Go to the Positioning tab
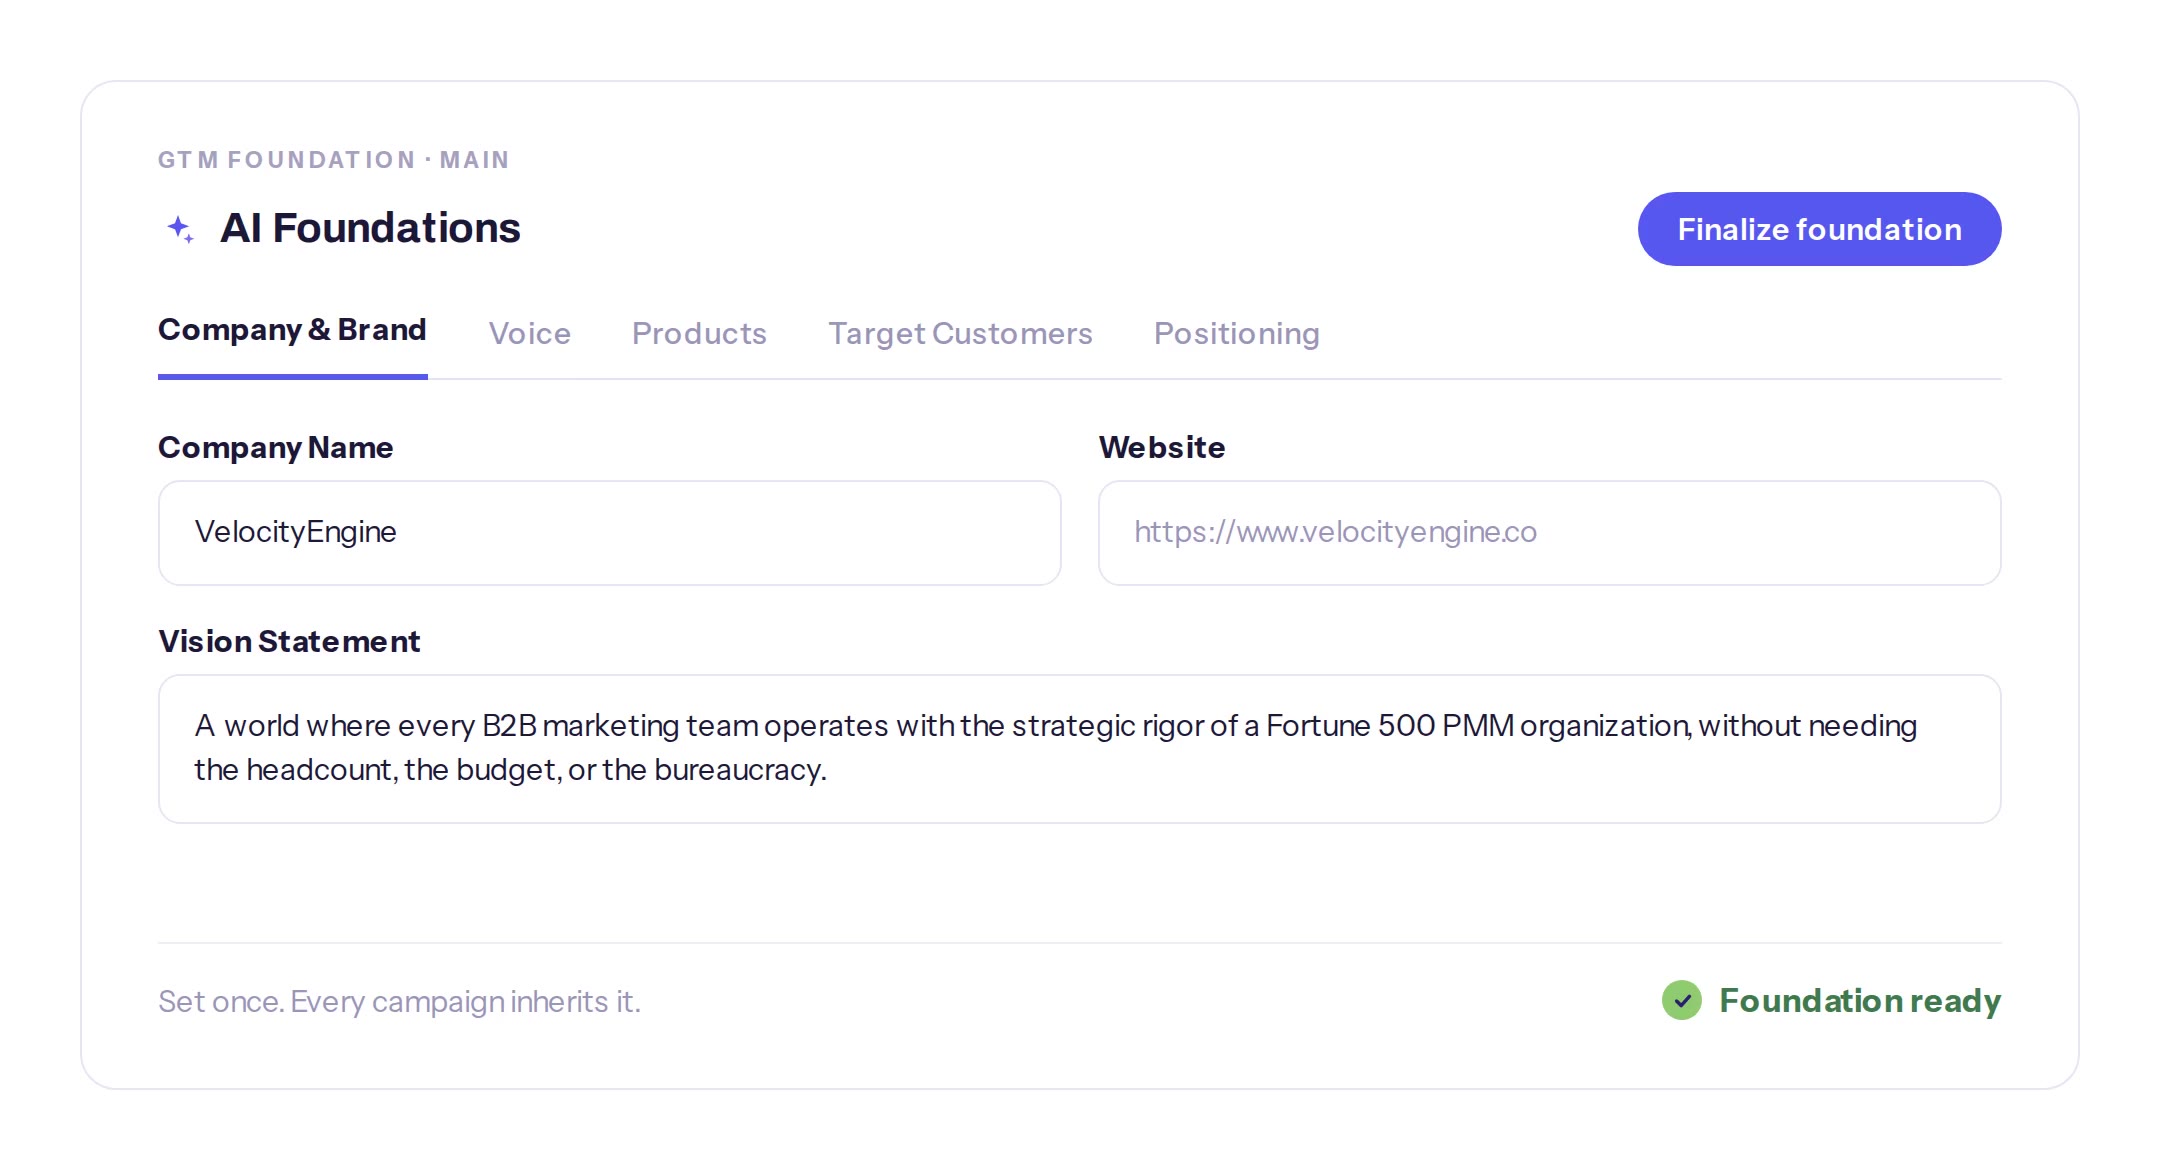Image resolution: width=2160 pixels, height=1170 pixels. click(1237, 333)
